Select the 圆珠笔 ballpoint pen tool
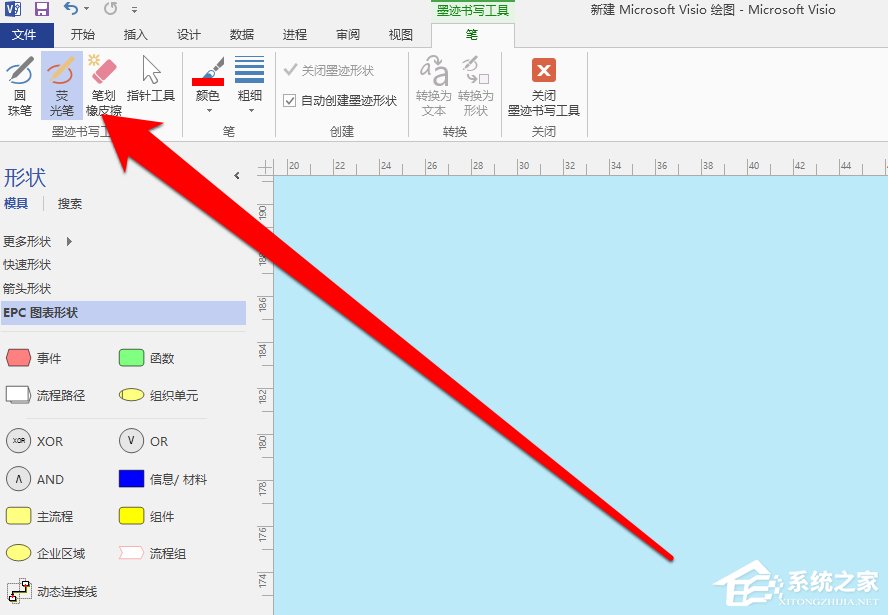 20,88
